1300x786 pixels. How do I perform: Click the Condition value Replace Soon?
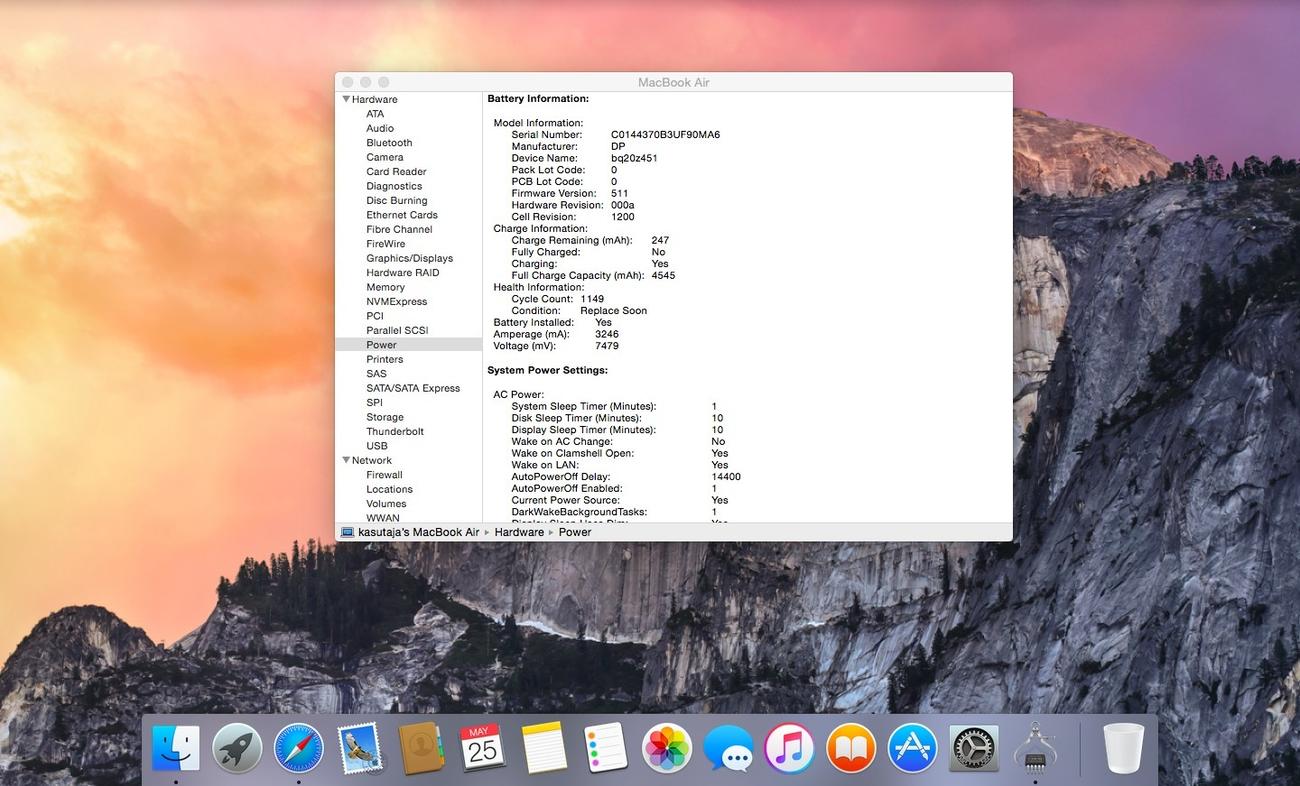coord(614,311)
